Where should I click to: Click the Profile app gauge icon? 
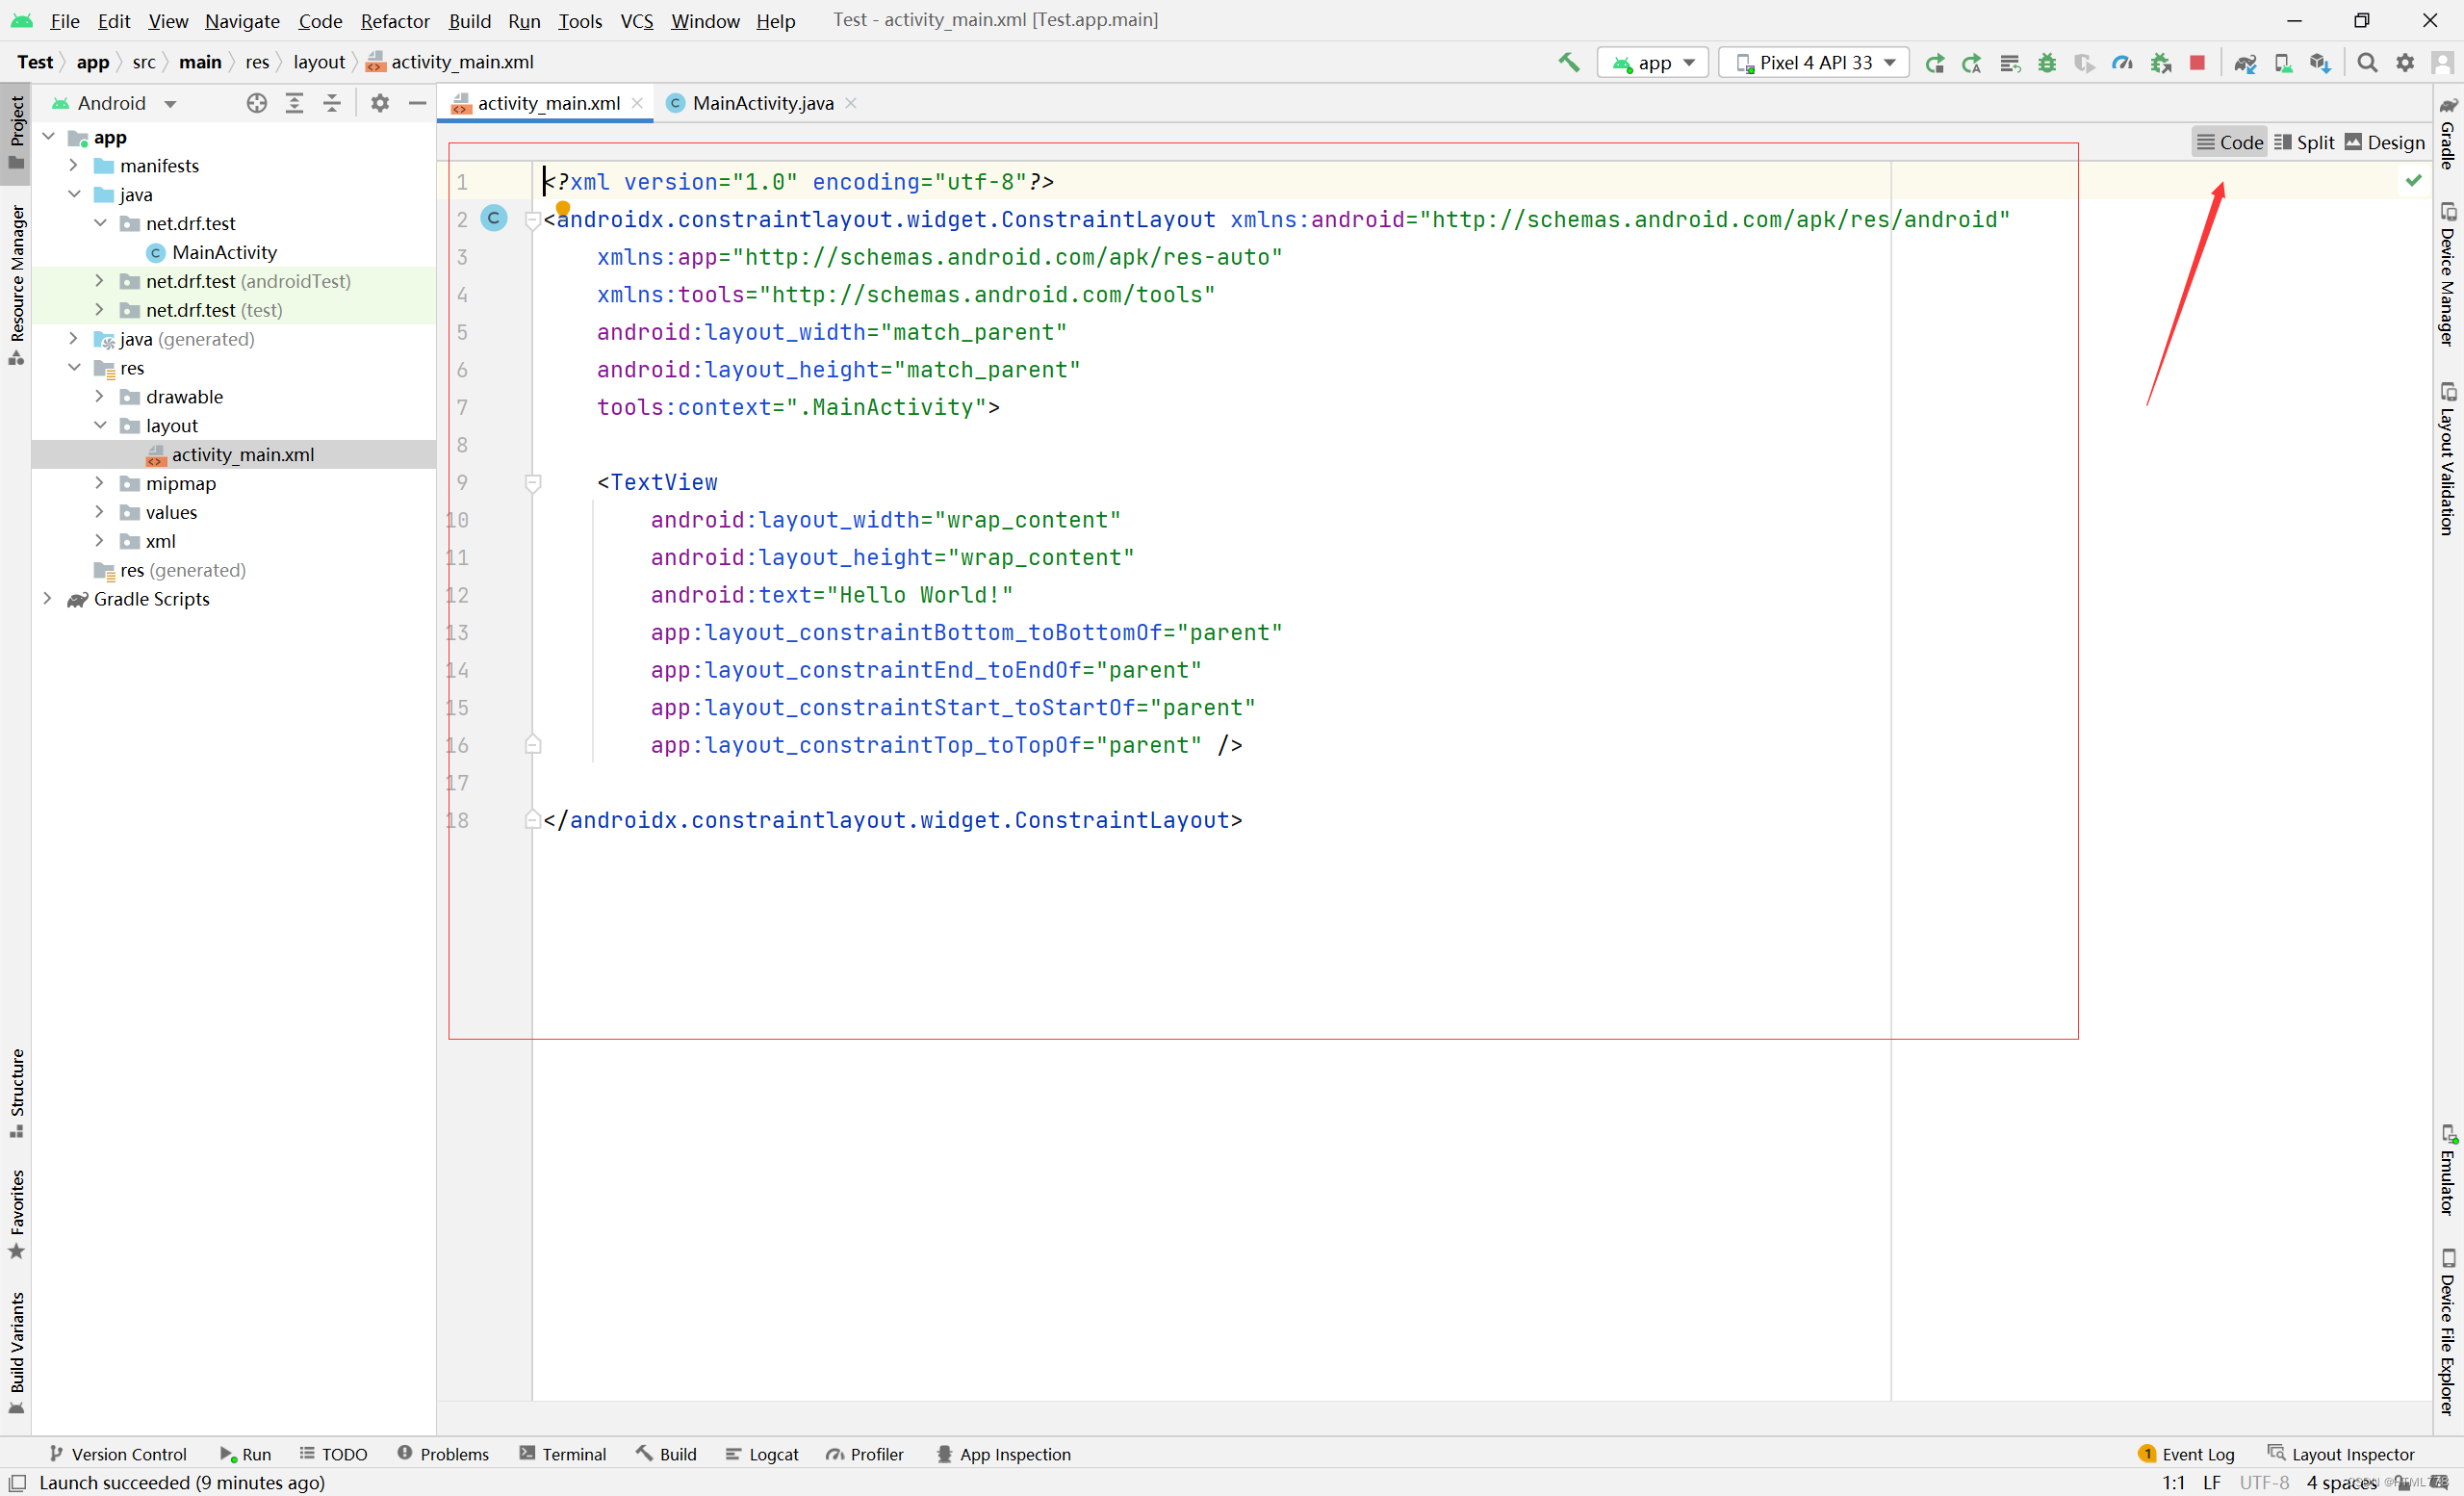2122,63
